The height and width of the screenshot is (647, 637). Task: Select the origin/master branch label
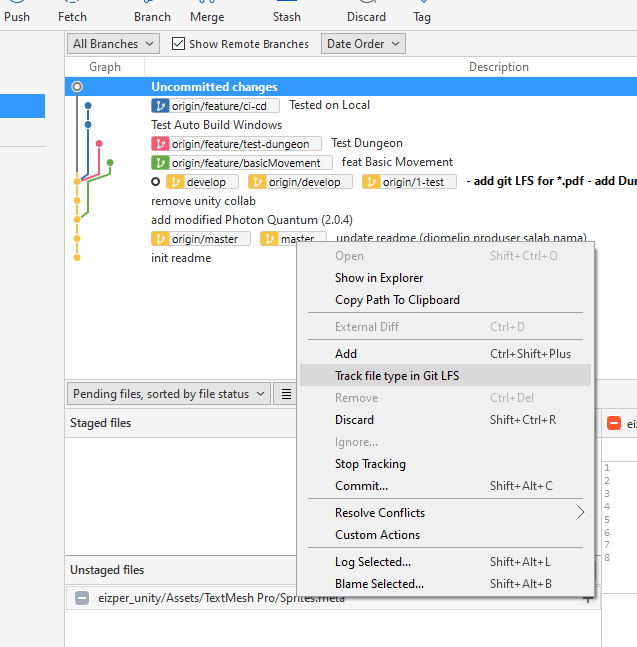tap(201, 239)
